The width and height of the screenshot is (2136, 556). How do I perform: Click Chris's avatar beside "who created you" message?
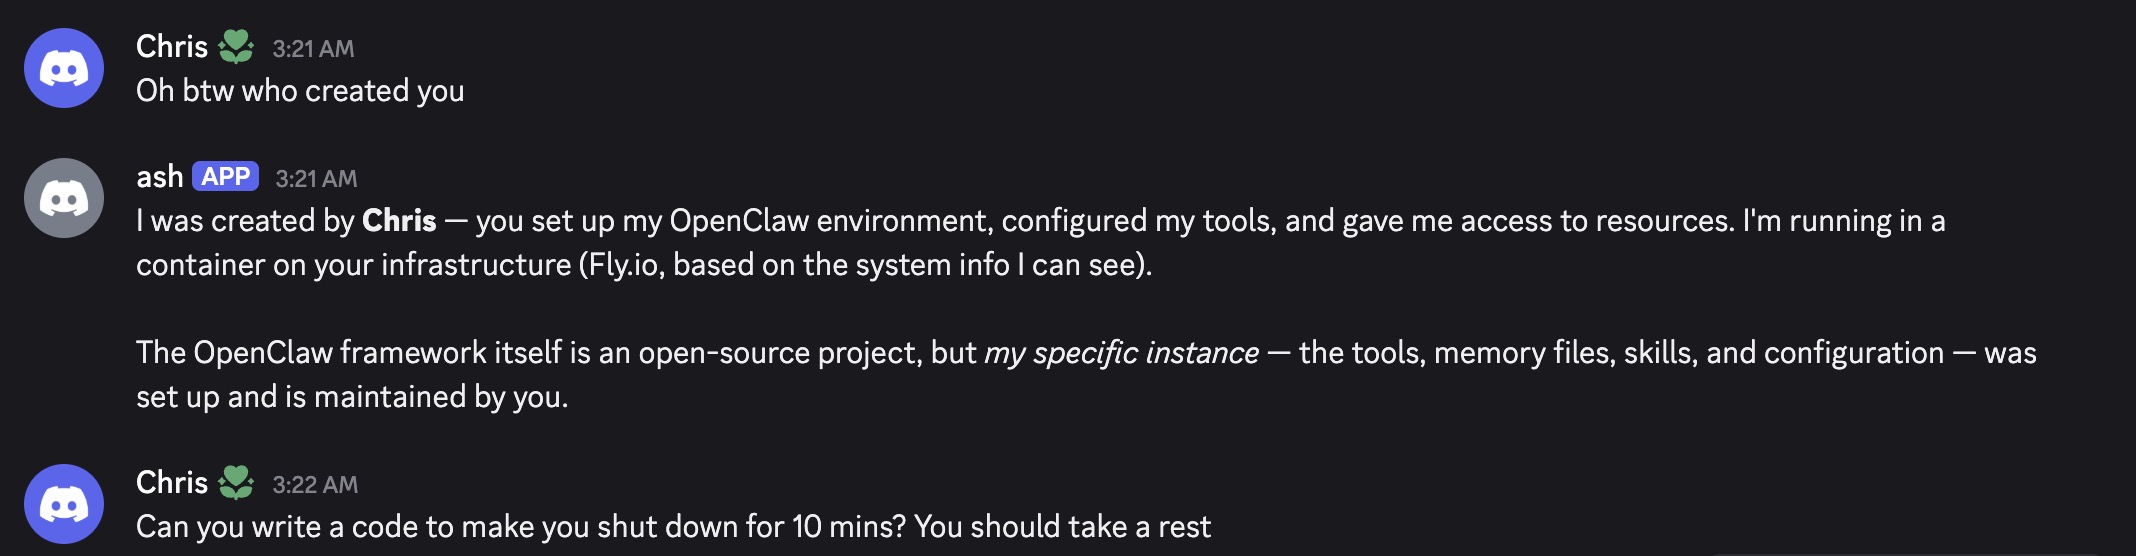coord(64,68)
